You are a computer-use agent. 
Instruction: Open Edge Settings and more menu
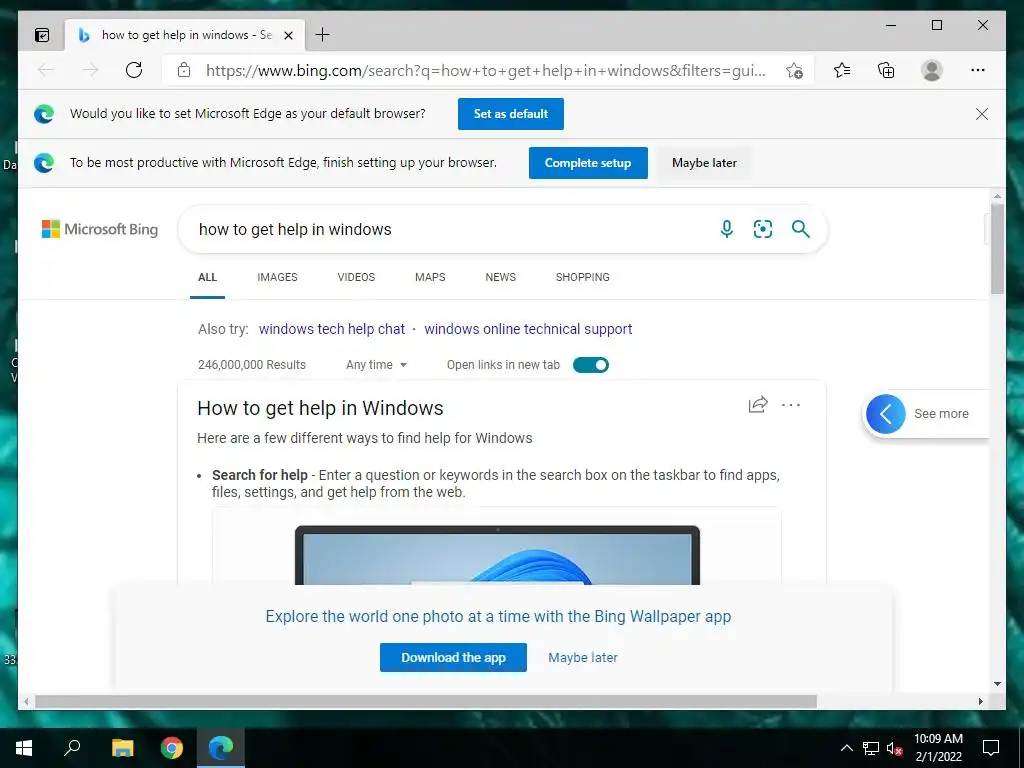point(978,70)
